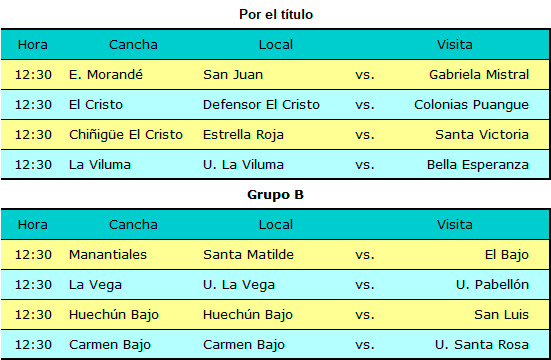Select the Santa Victoria visitor cell
Viewport: 551px width, 360px height.
coord(482,135)
